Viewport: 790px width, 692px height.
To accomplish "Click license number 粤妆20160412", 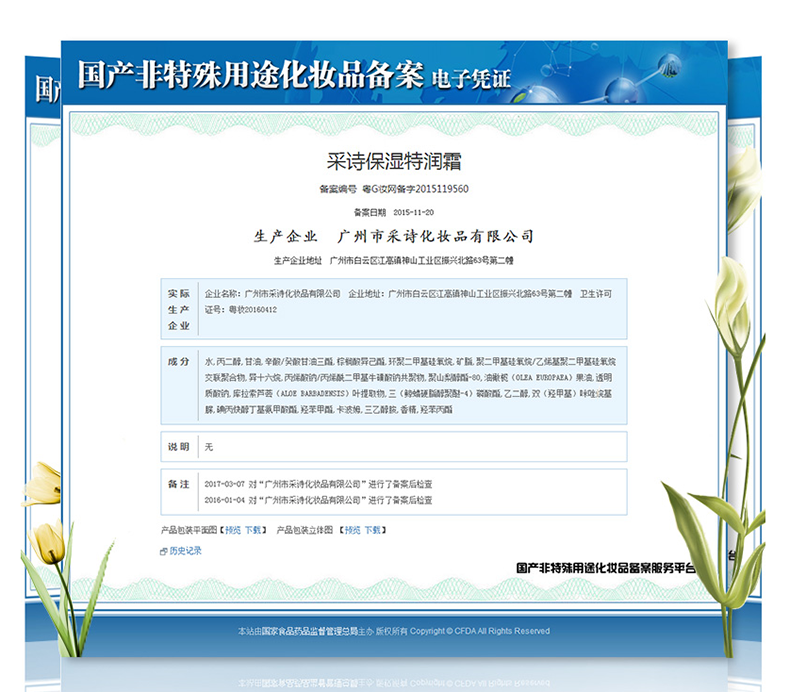I will click(x=253, y=309).
